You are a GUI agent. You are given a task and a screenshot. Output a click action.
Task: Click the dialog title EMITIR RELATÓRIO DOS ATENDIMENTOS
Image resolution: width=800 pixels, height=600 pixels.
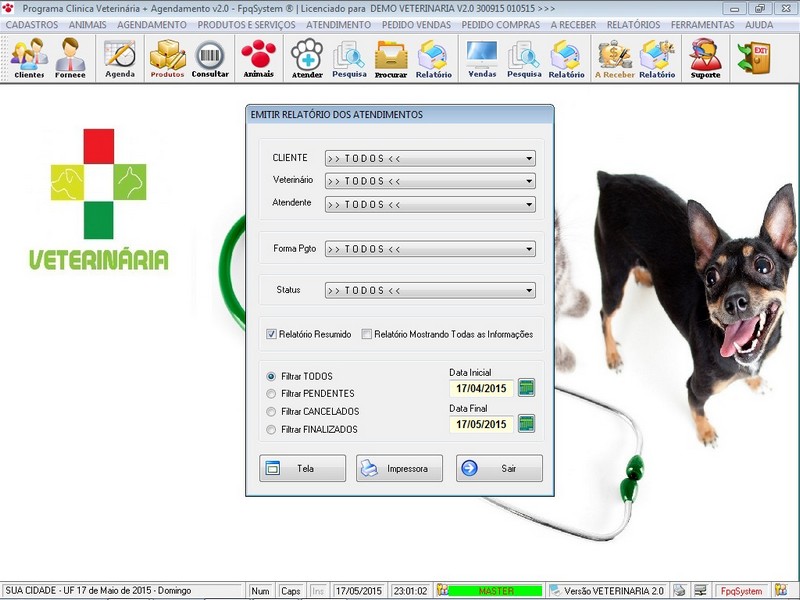[337, 115]
